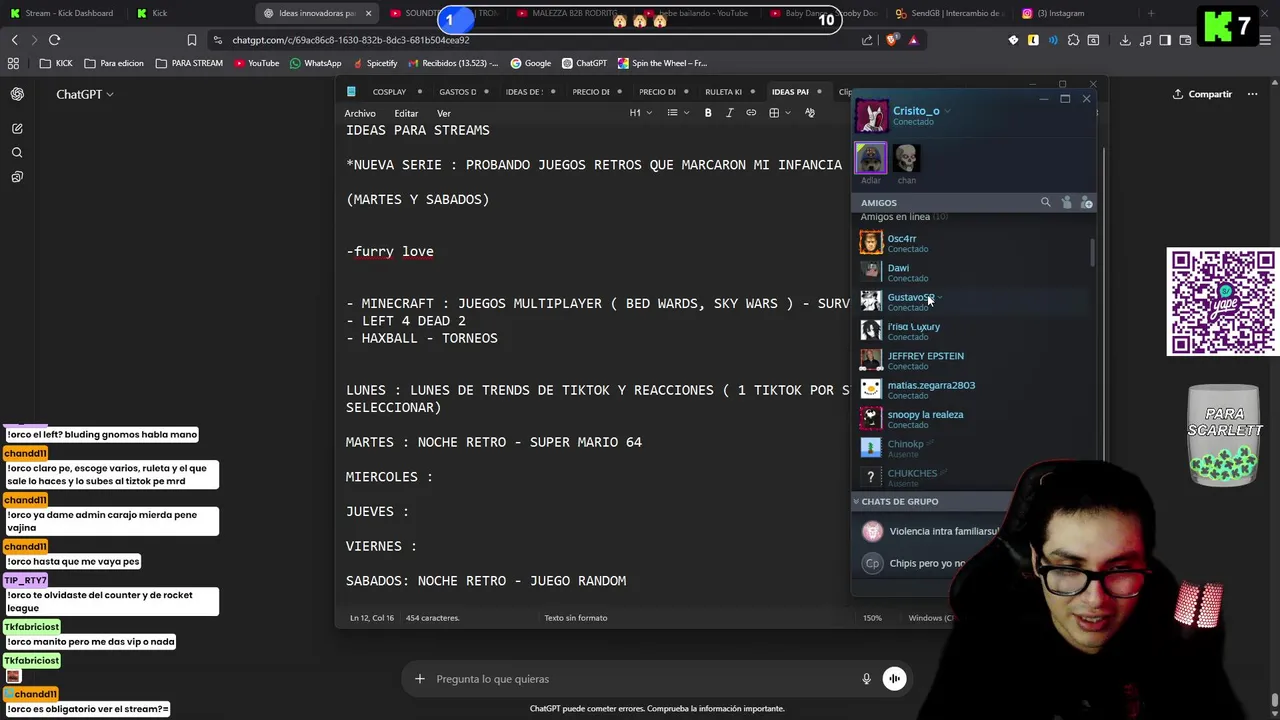Open ChatGPT search chats icon
The width and height of the screenshot is (1280, 720).
coord(17,152)
